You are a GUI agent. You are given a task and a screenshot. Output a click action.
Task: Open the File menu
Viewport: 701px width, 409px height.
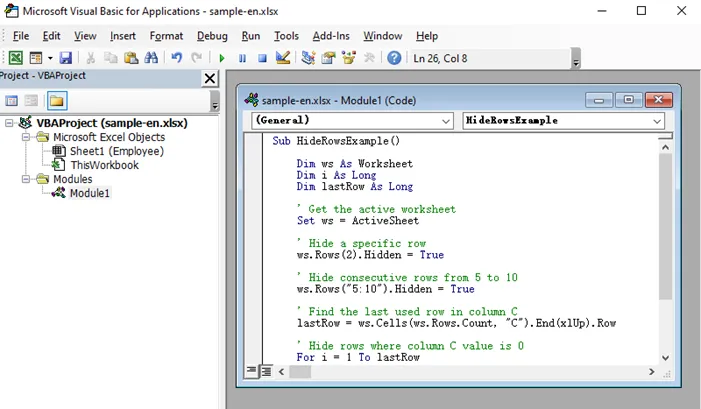pyautogui.click(x=21, y=36)
